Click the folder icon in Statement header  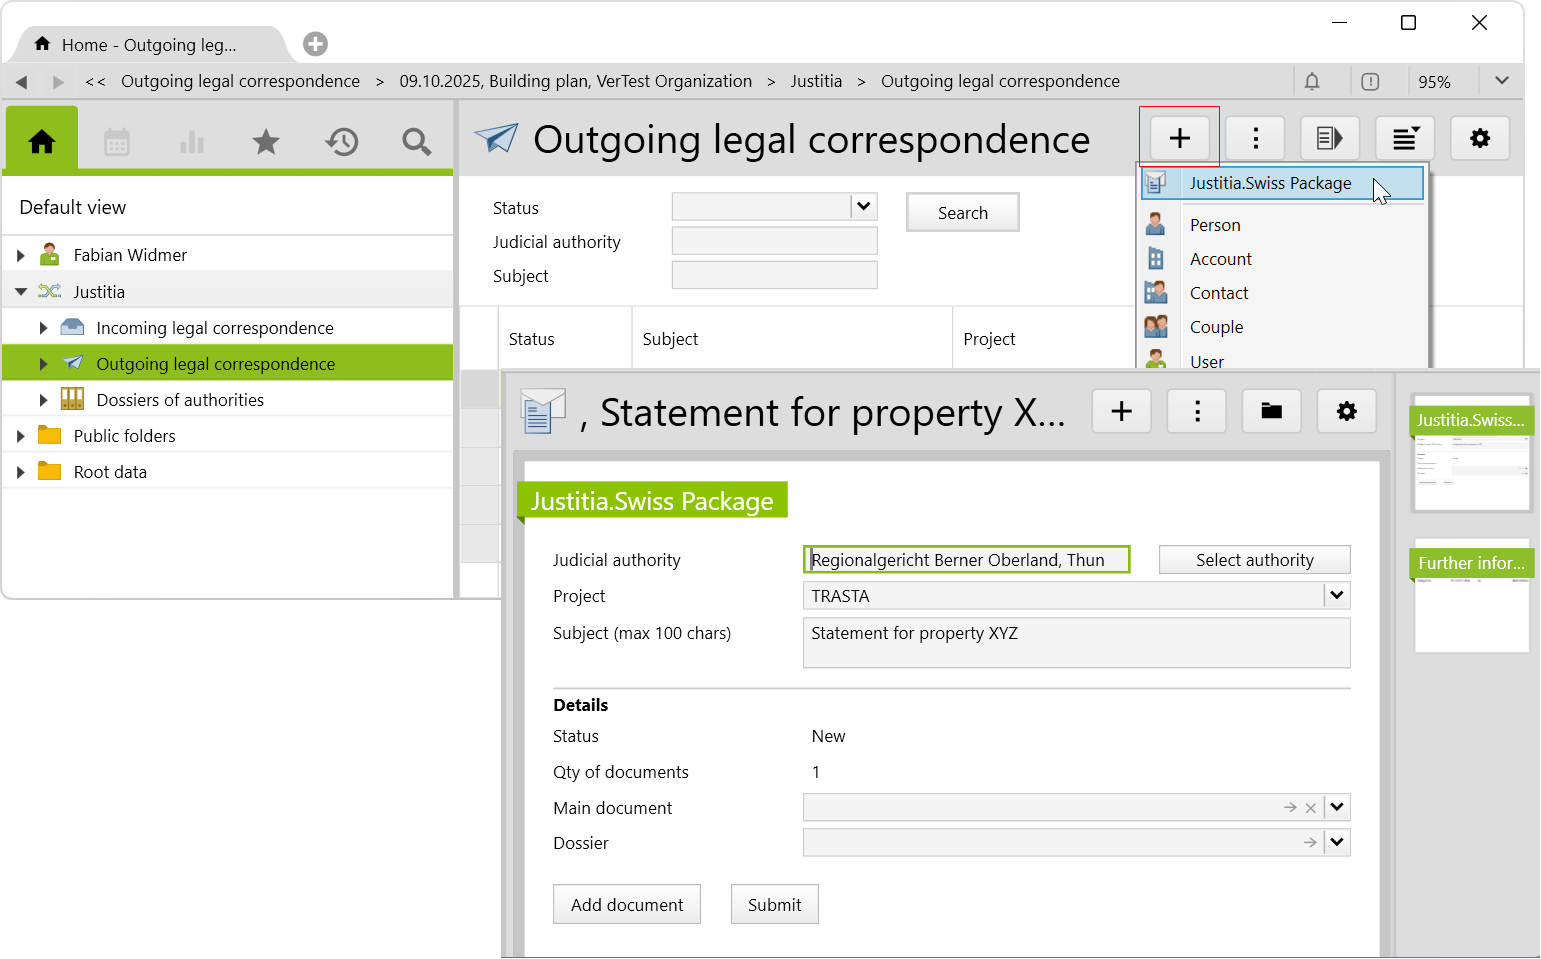click(x=1271, y=411)
